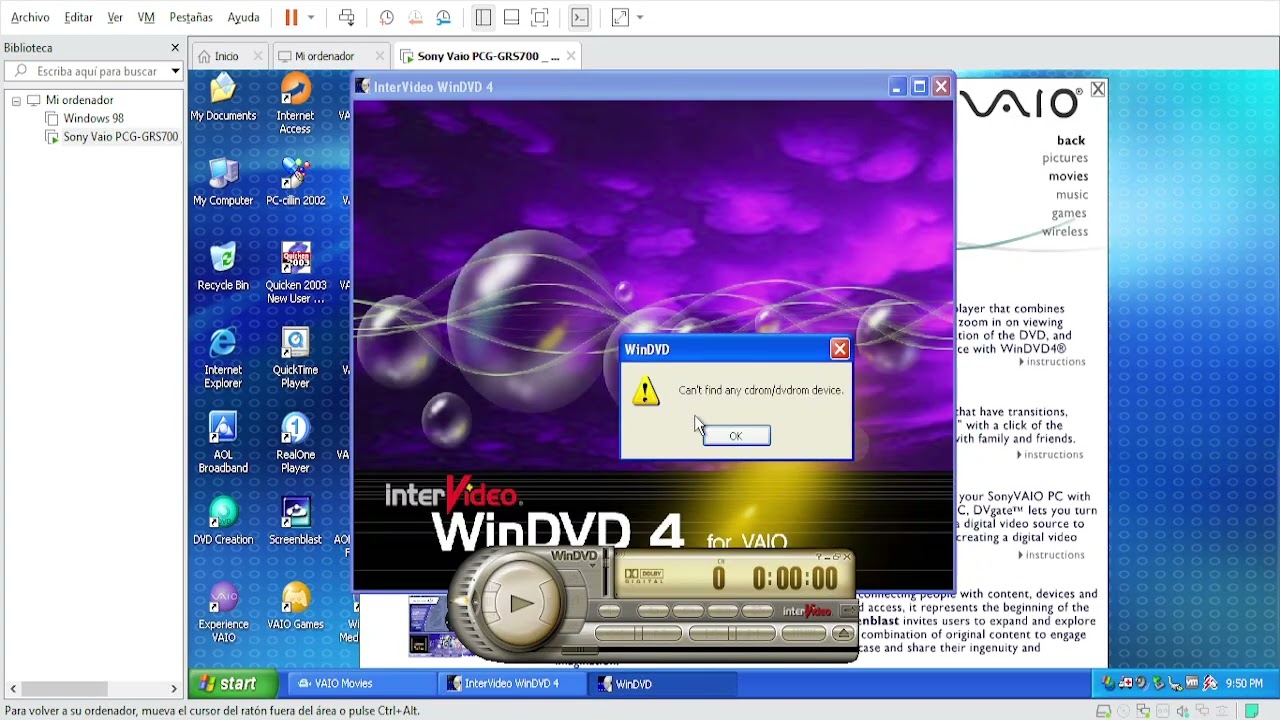Open the pictures link in VAIO panel

pos(1065,158)
